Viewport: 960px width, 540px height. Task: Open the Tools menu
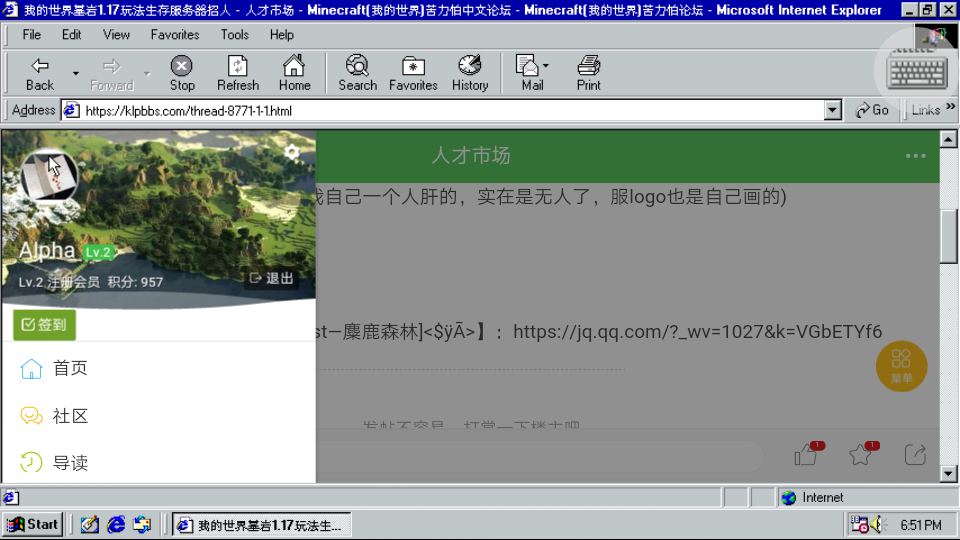(x=234, y=35)
